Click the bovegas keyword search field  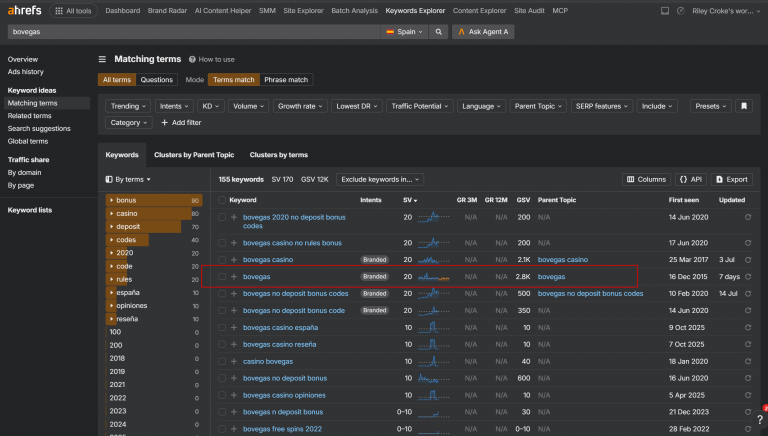pyautogui.click(x=193, y=32)
